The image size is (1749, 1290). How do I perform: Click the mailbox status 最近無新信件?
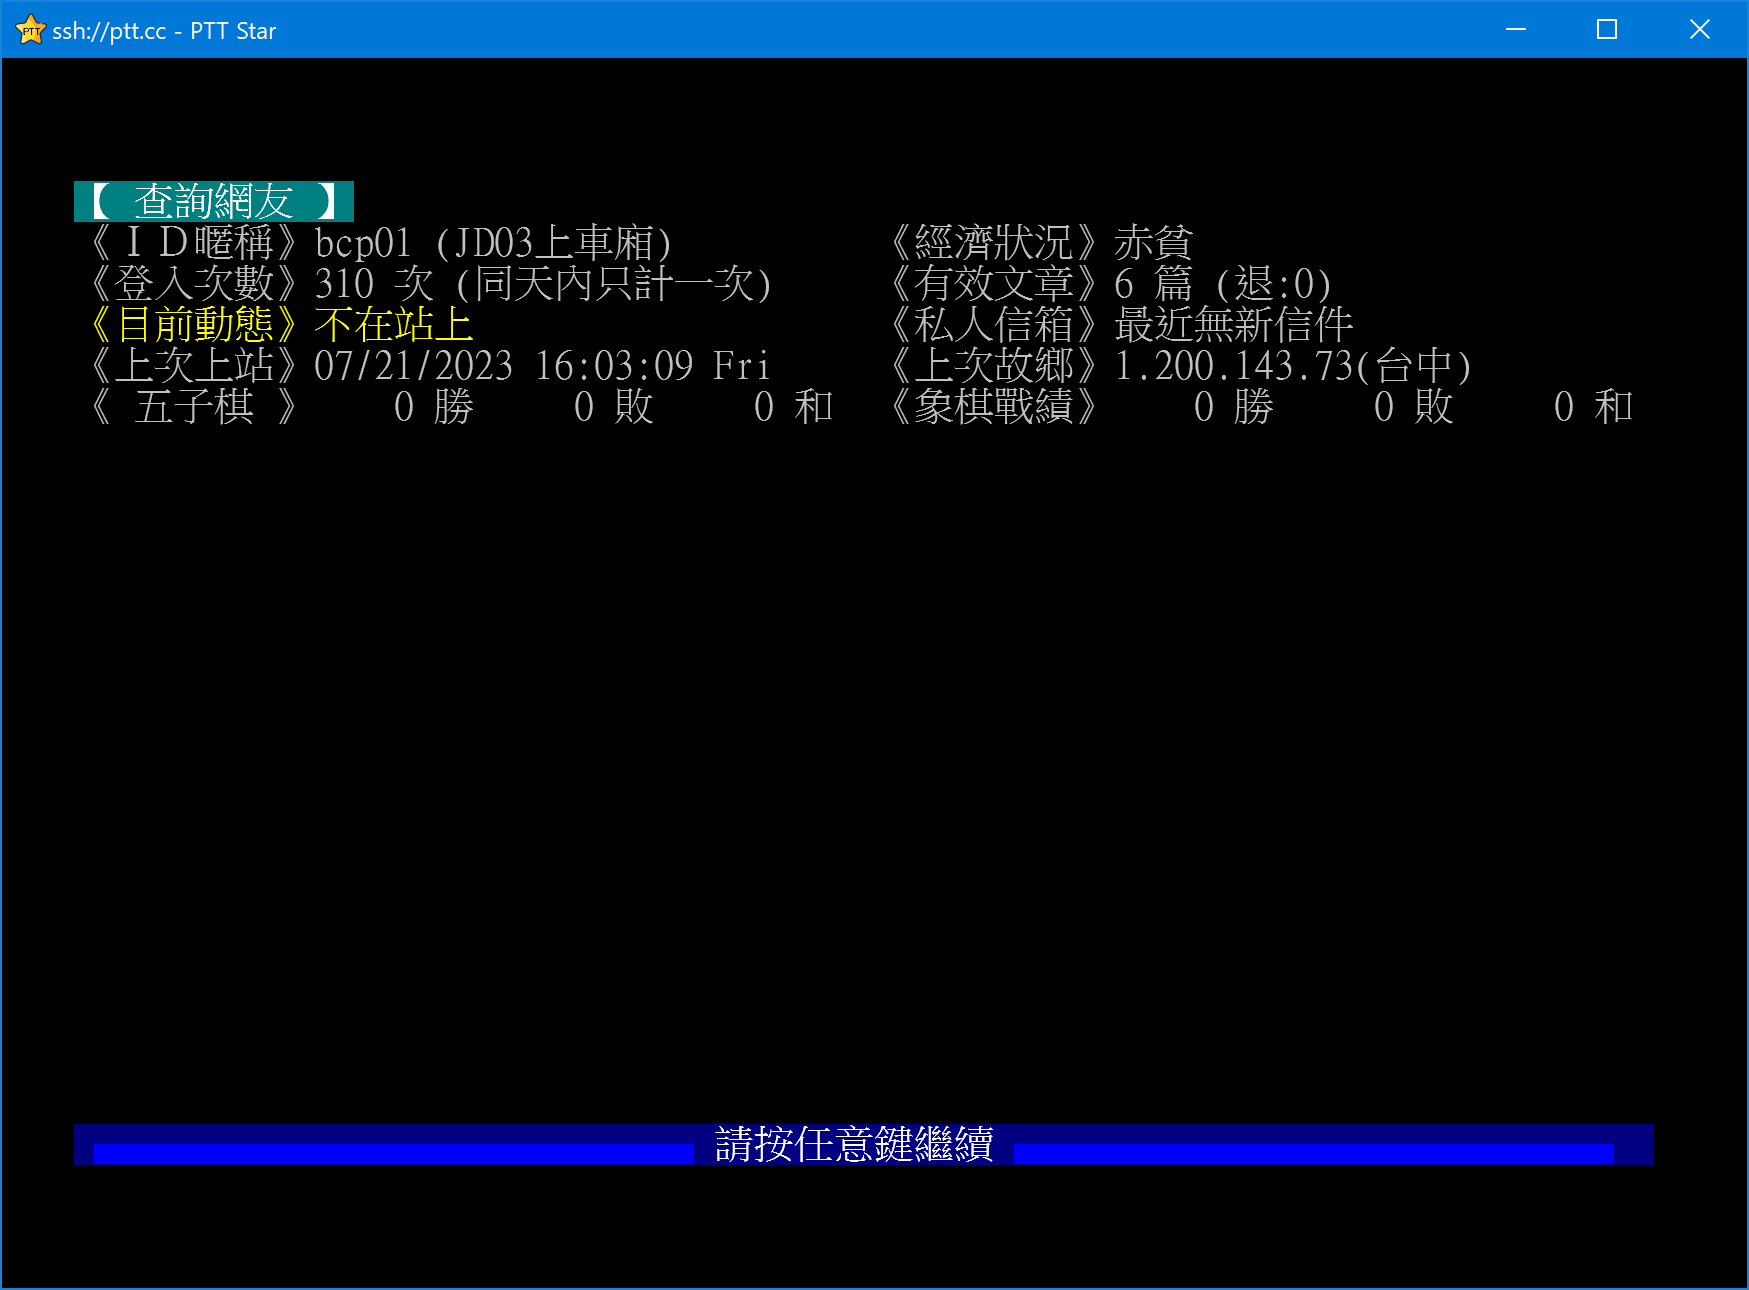[1233, 325]
